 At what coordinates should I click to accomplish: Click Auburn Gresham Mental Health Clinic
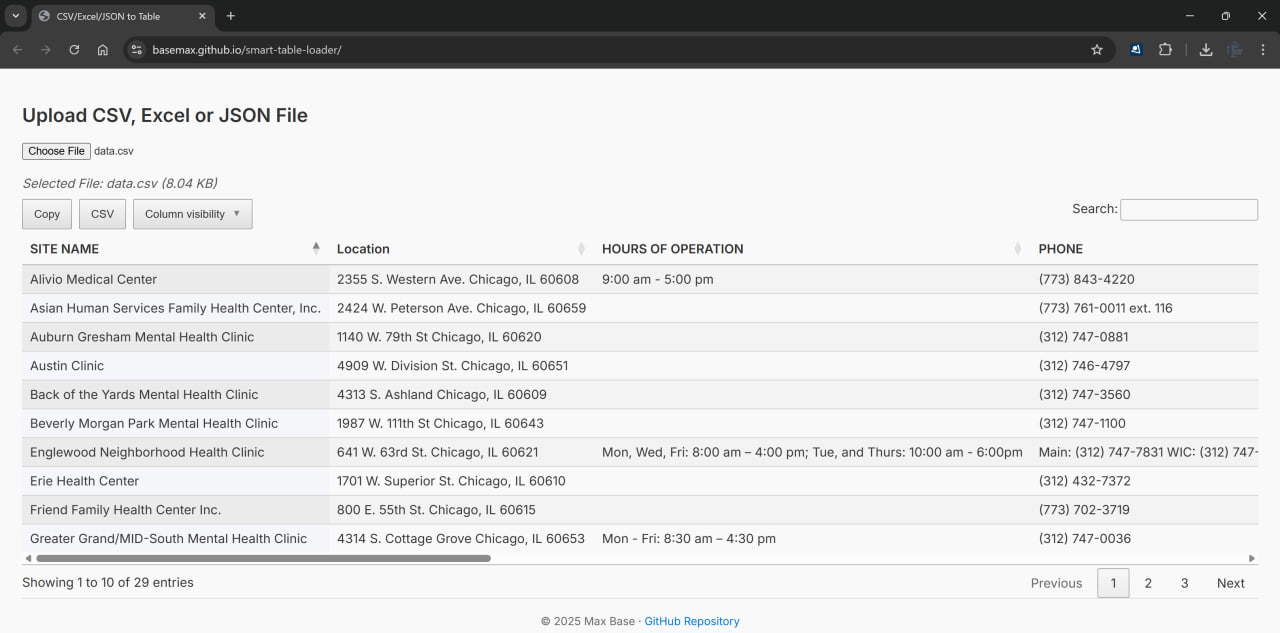[142, 337]
